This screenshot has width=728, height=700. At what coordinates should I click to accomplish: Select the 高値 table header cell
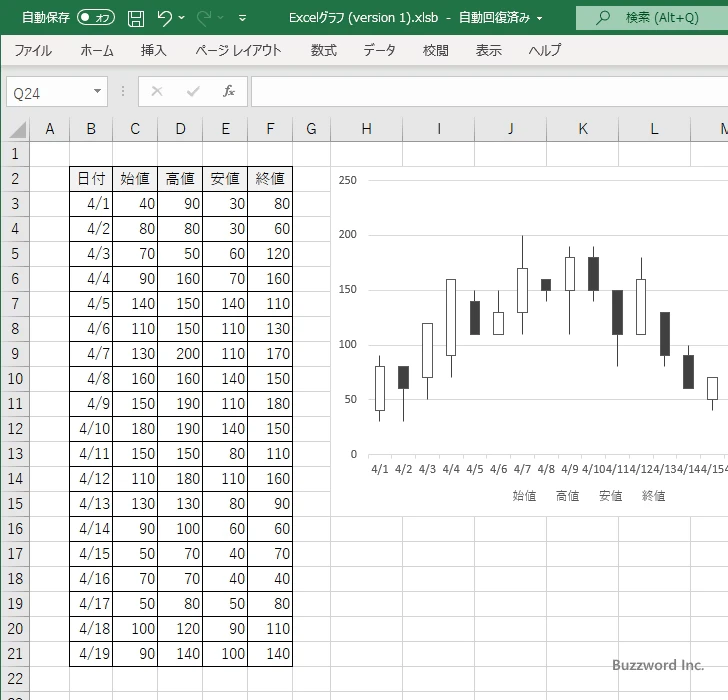(180, 179)
